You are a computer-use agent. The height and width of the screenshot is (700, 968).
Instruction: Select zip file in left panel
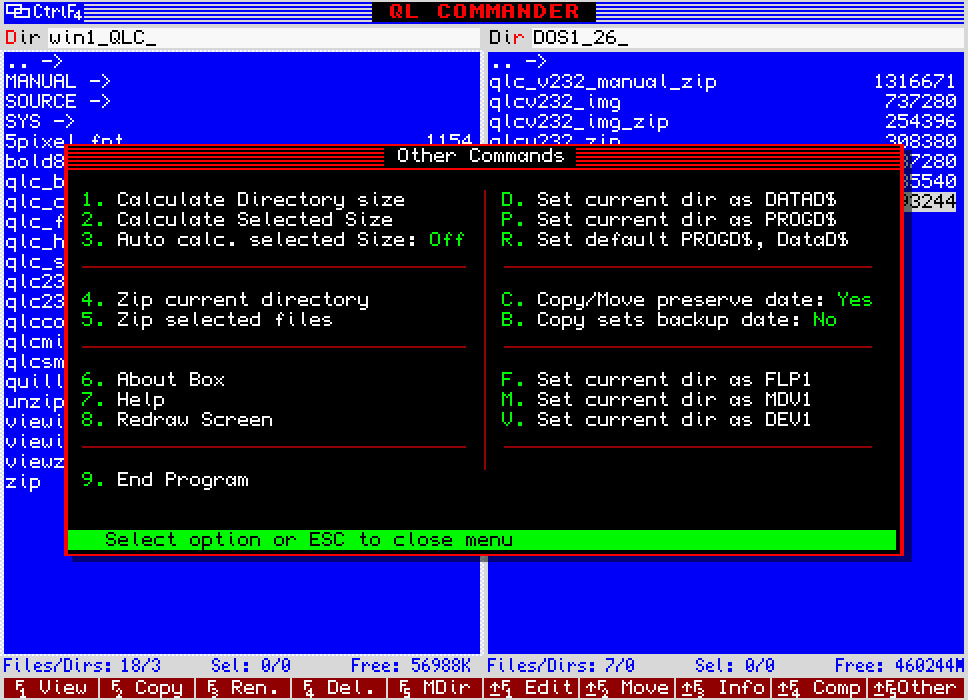click(23, 481)
